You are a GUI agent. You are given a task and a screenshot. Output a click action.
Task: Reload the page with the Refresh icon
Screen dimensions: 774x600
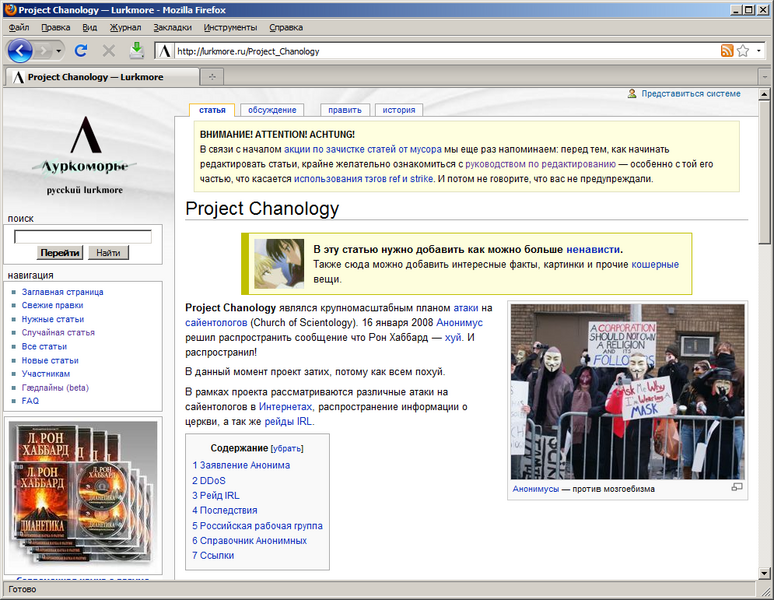pos(81,50)
